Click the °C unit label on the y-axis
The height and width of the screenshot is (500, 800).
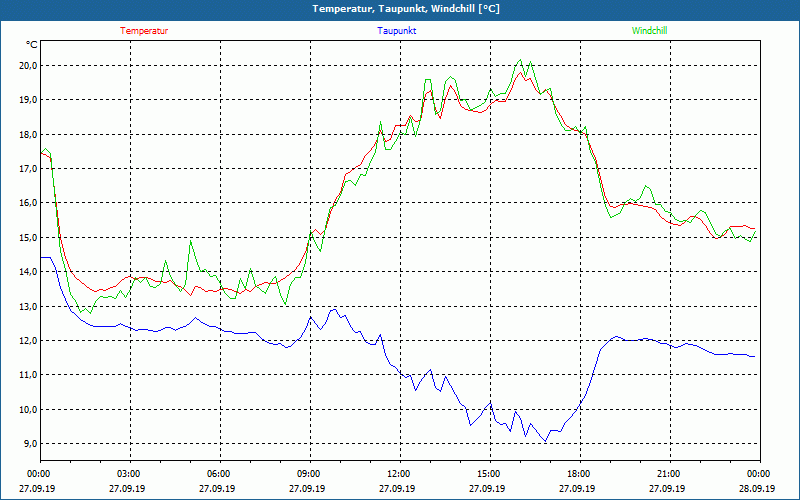point(32,45)
